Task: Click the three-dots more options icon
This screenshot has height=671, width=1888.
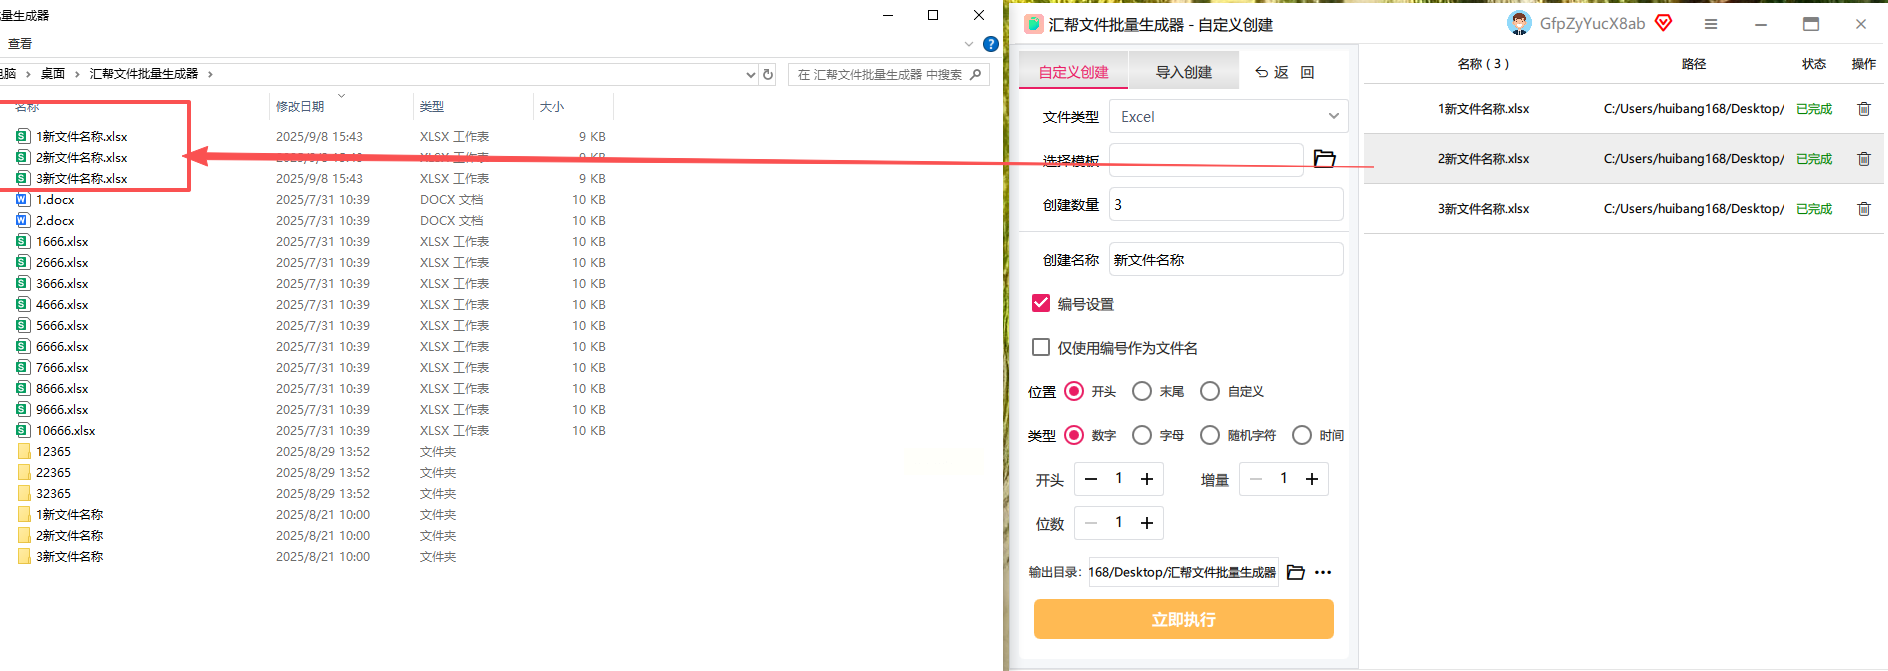Action: 1323,573
